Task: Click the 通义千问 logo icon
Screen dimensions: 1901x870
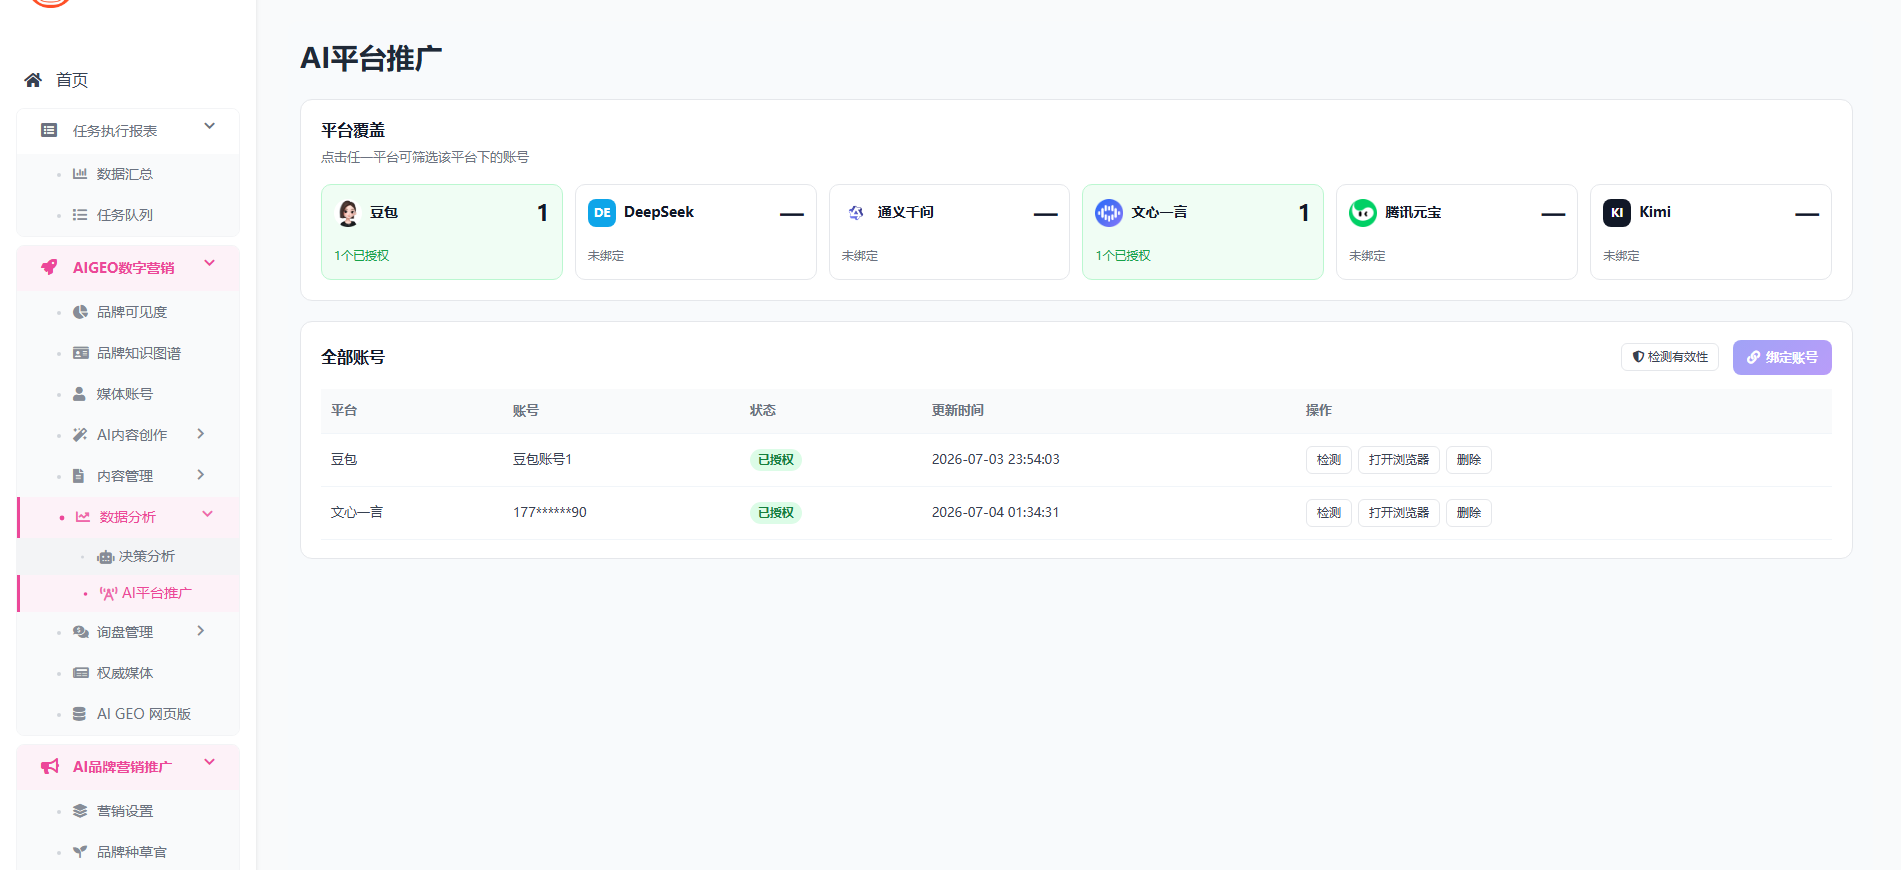Action: click(x=856, y=213)
